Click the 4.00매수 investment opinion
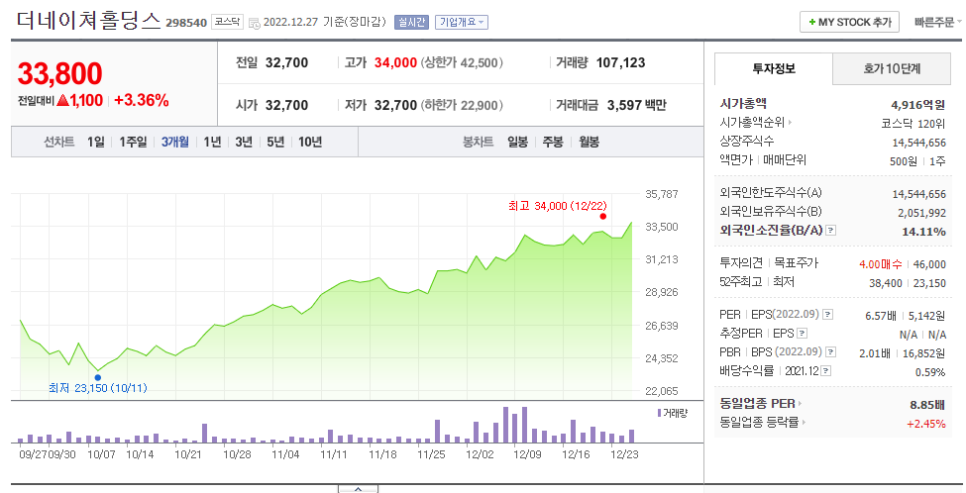Viewport: 966px width, 493px height. 880,264
